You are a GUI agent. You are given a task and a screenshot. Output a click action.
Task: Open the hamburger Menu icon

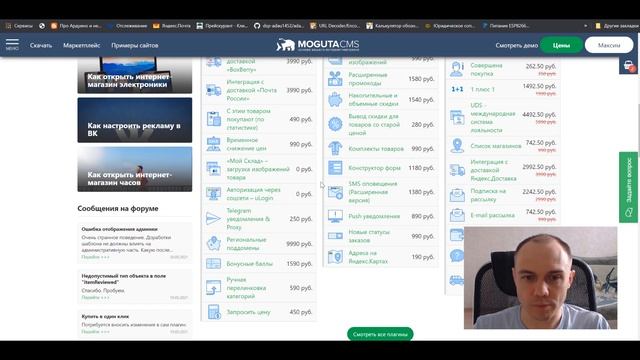12,44
